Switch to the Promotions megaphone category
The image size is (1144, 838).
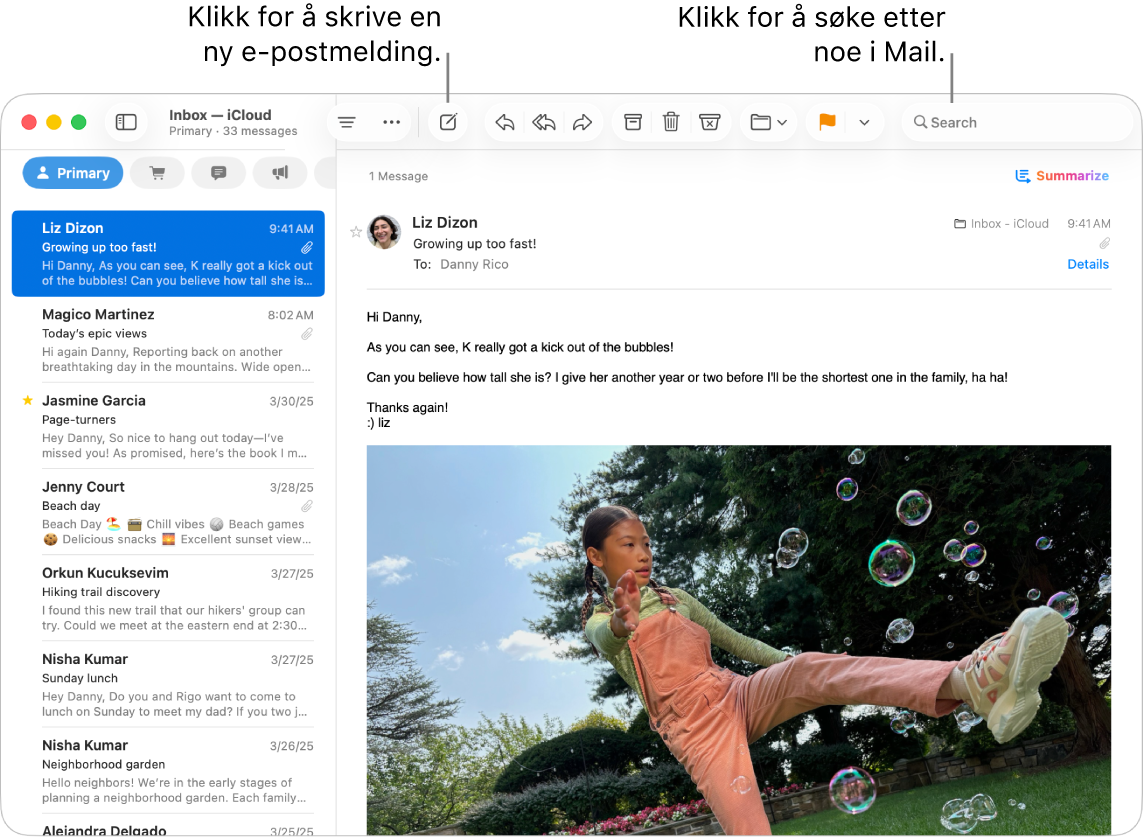click(x=280, y=172)
